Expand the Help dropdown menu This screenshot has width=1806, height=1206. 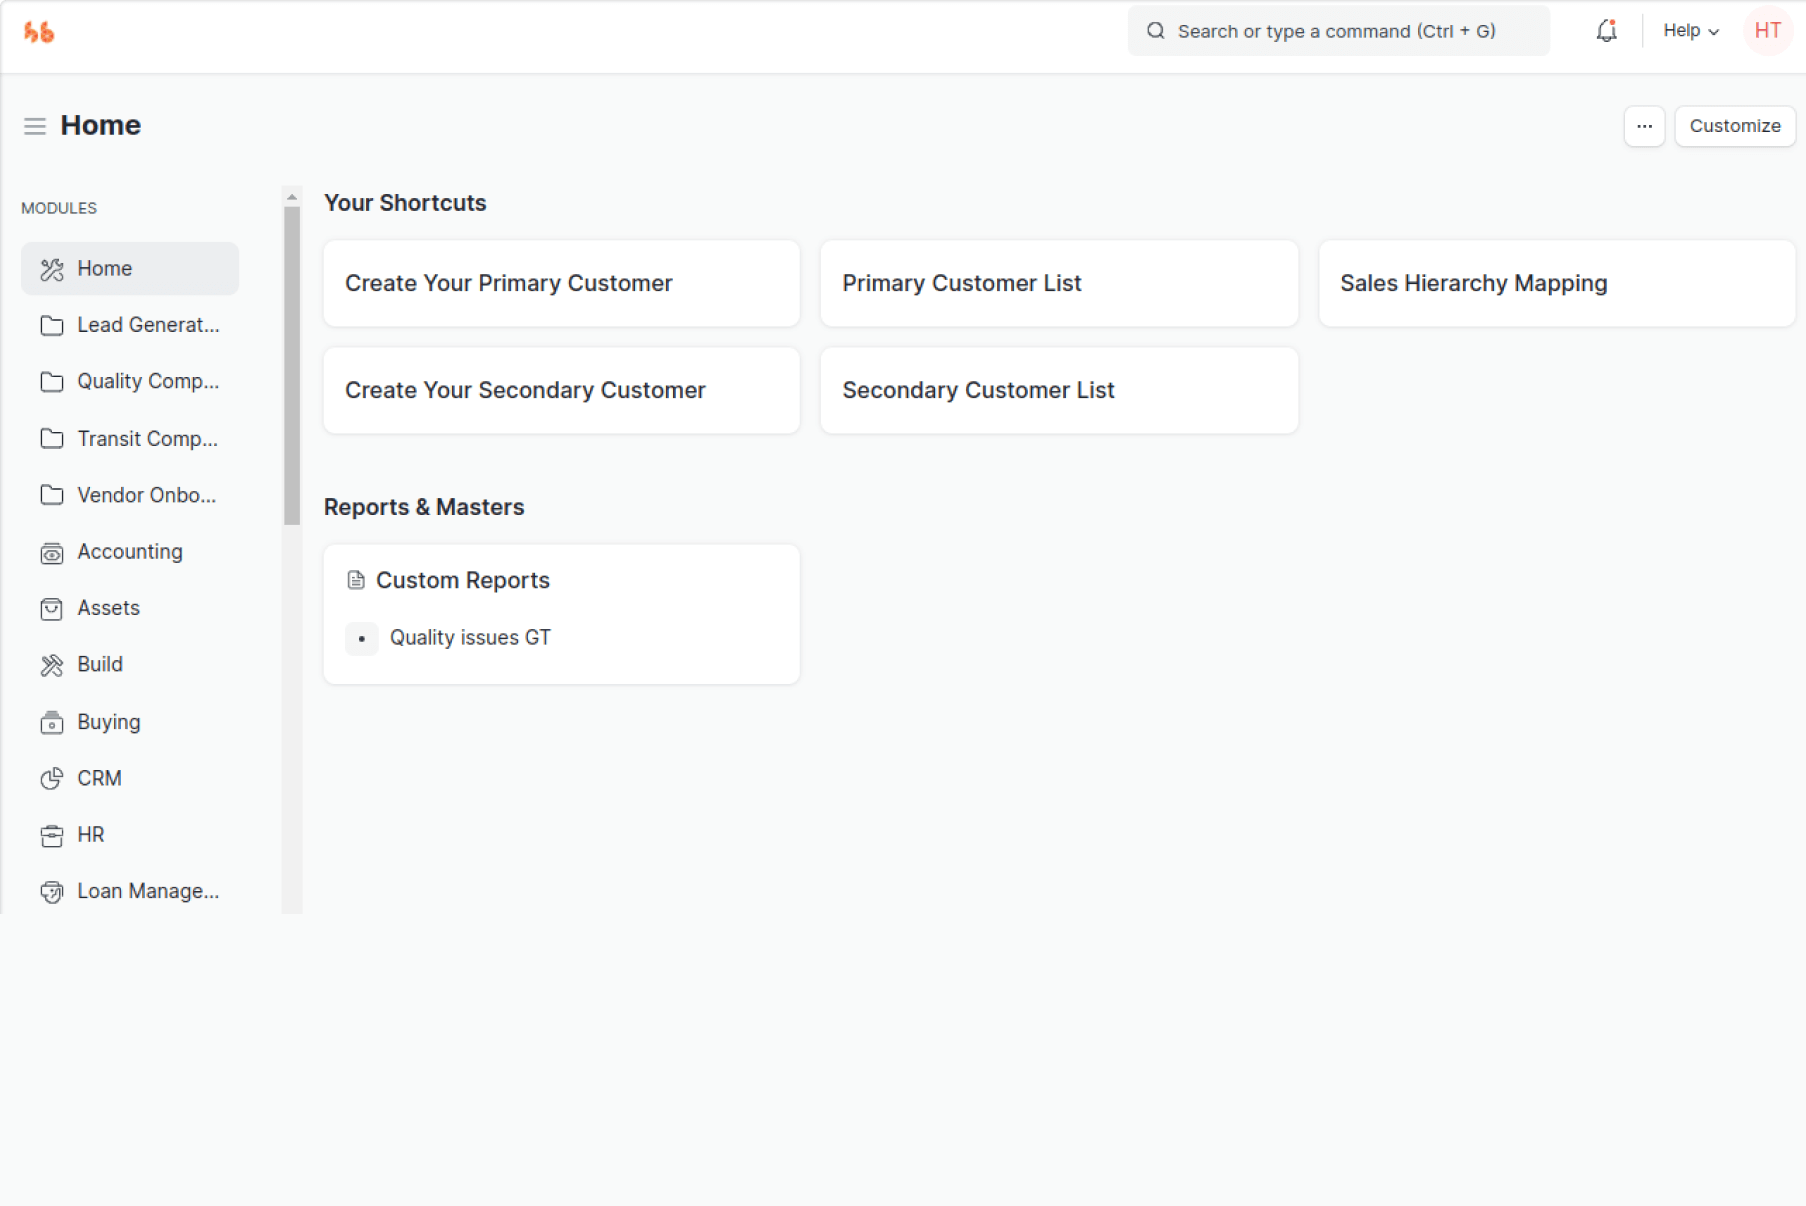pos(1690,31)
